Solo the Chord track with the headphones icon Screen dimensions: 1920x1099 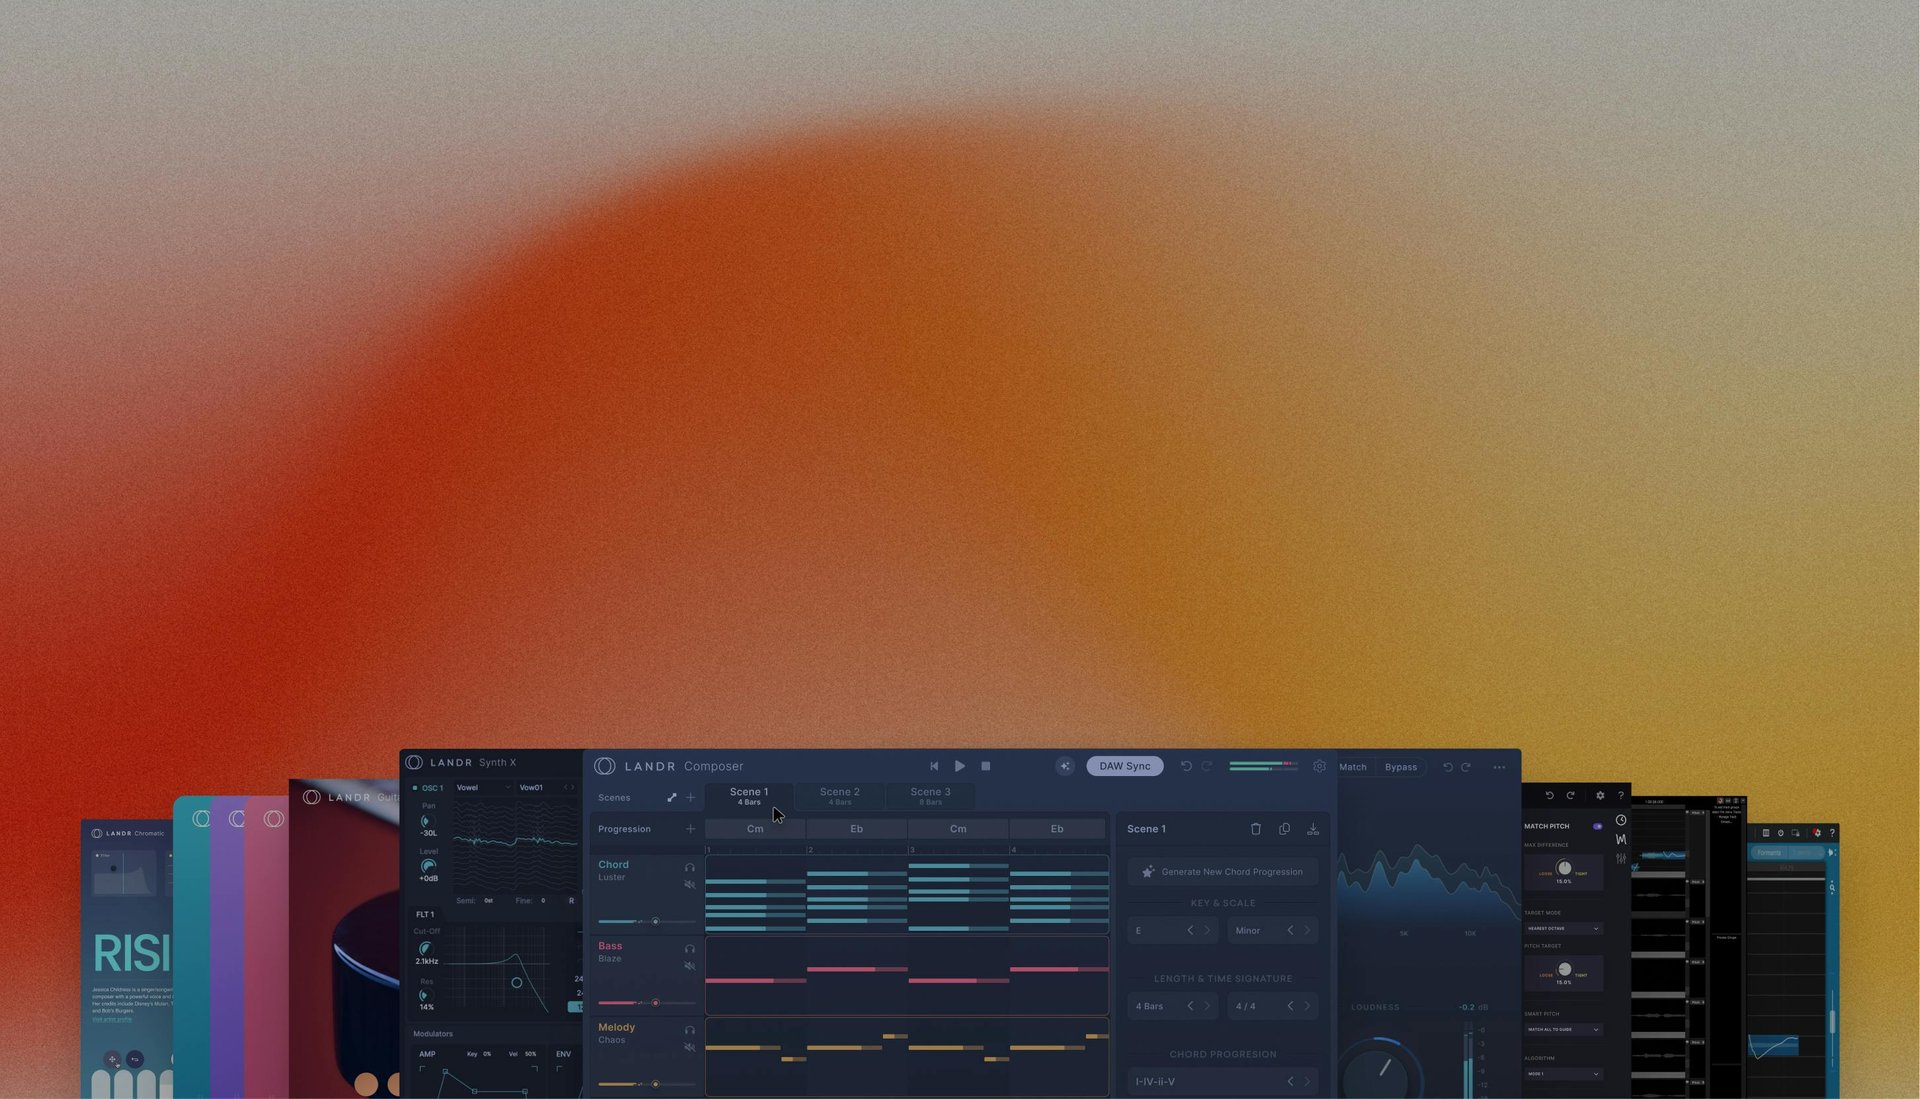[x=689, y=867]
